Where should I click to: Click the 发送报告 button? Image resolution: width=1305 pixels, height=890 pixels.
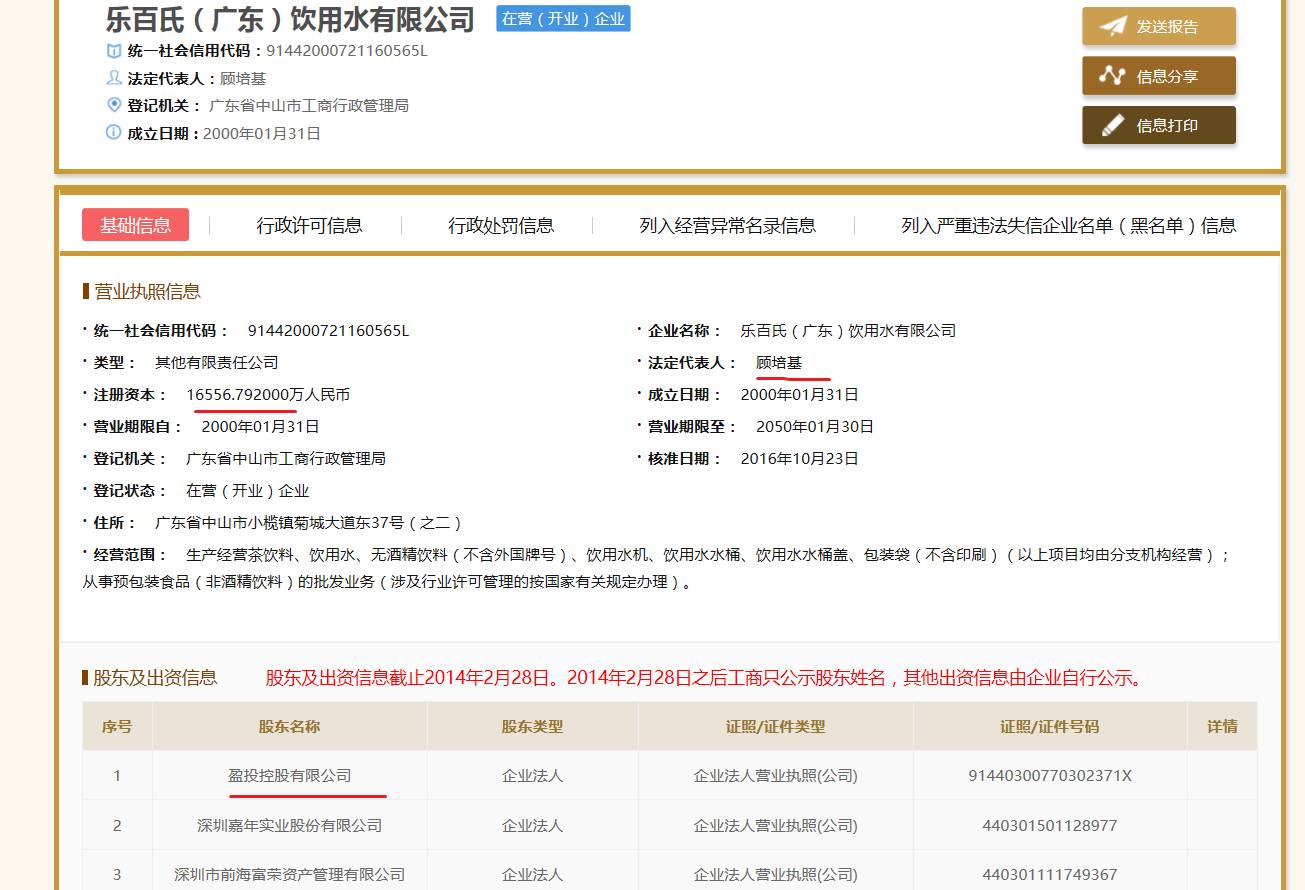point(1159,27)
